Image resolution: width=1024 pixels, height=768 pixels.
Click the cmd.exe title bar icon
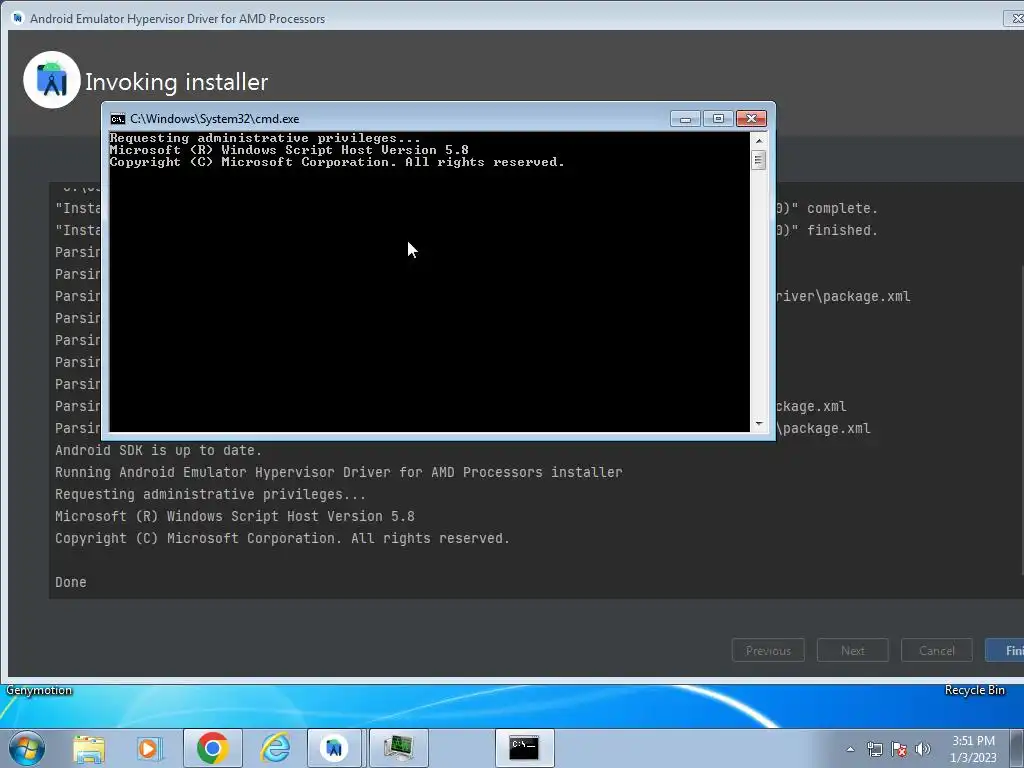pyautogui.click(x=118, y=119)
